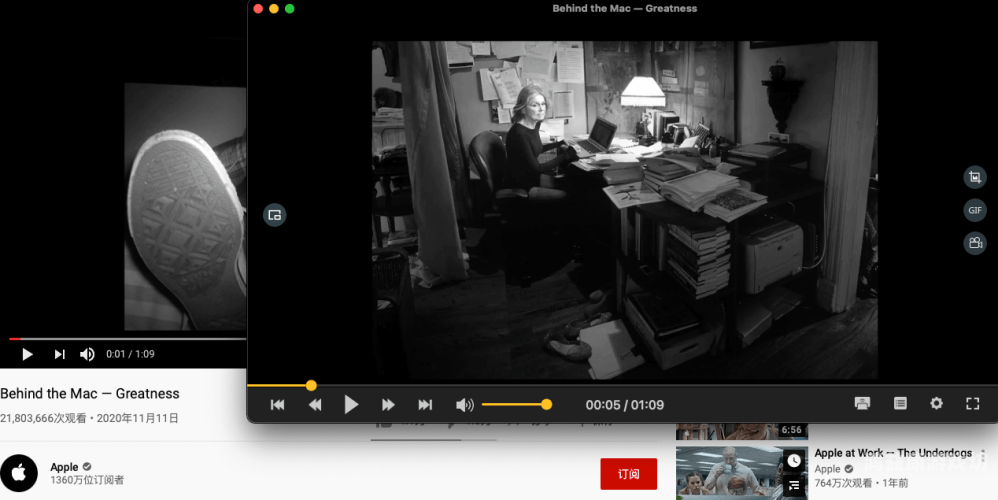Mute the YouTube video speaker icon

click(87, 354)
